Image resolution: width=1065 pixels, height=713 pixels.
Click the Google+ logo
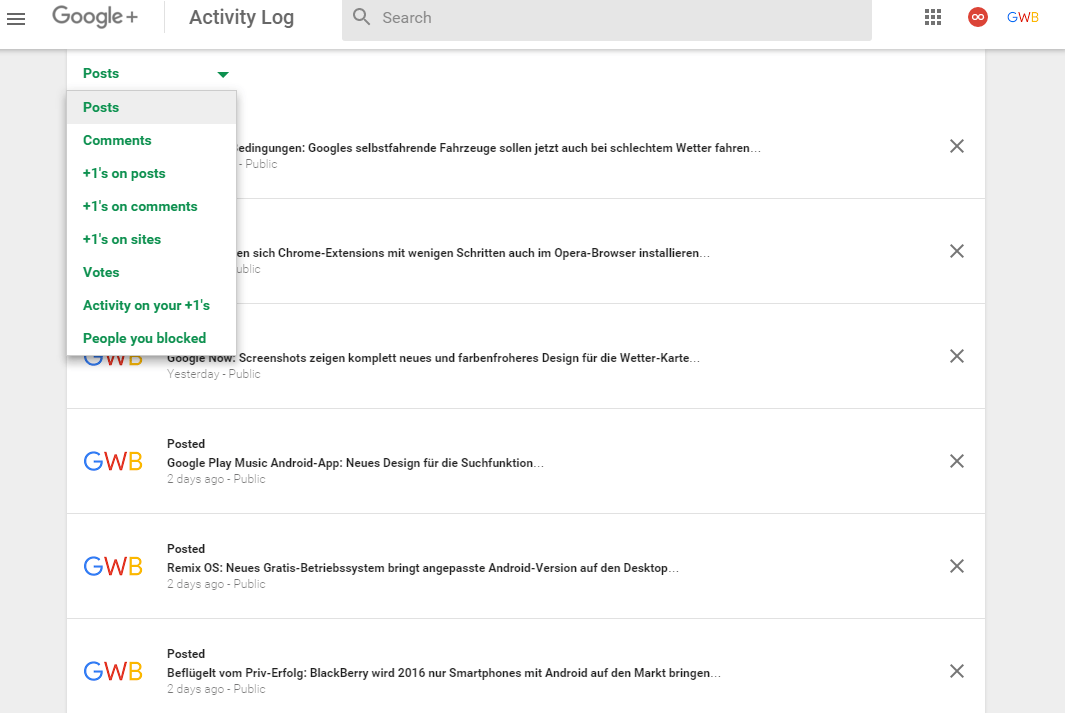coord(96,17)
